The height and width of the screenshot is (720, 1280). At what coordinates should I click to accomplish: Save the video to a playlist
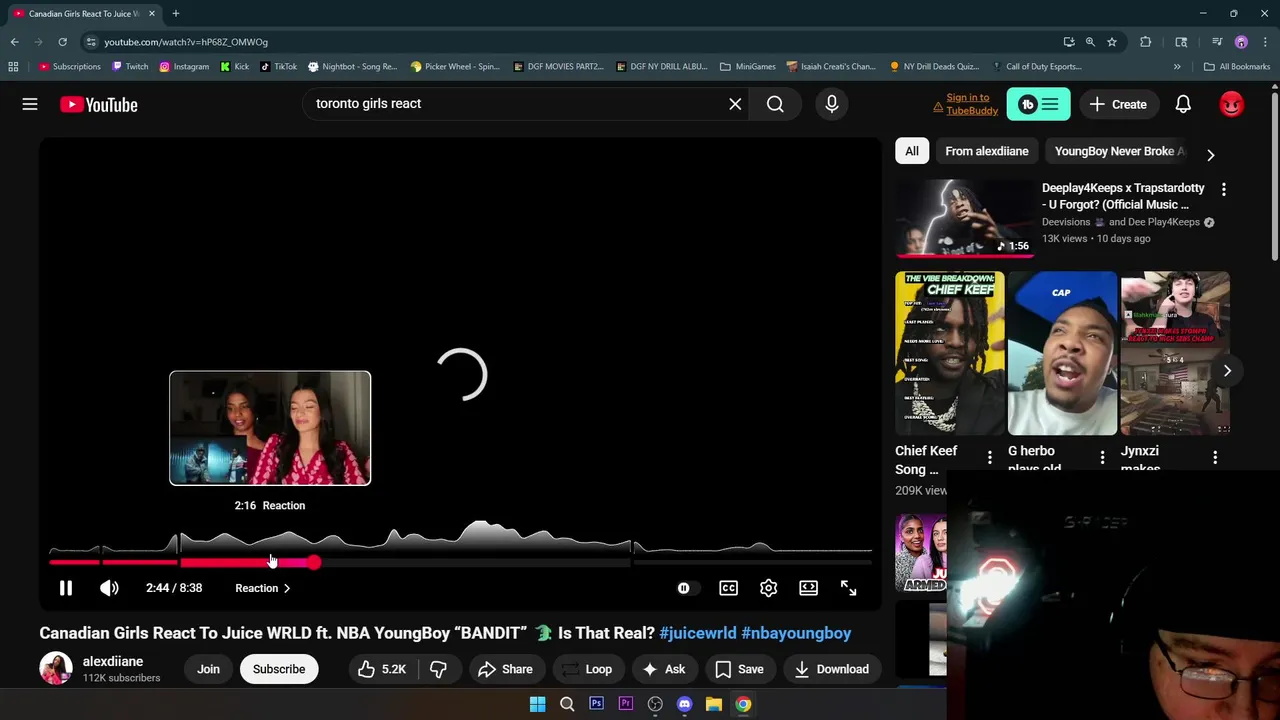(739, 669)
